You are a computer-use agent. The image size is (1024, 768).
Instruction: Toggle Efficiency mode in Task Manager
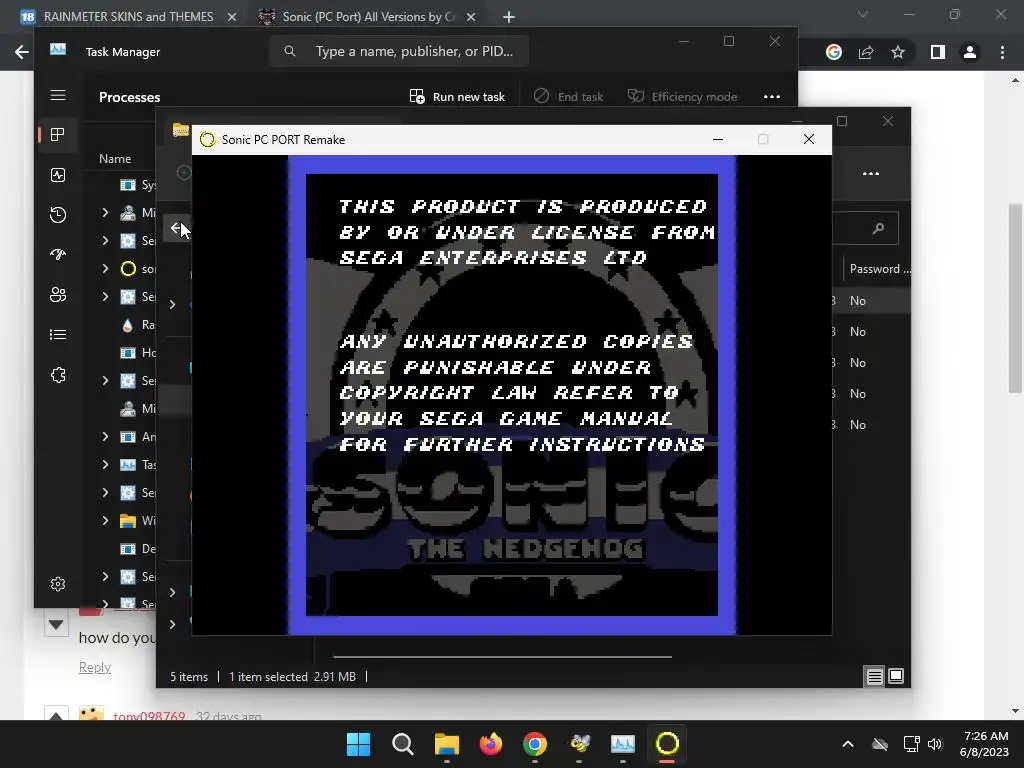click(682, 97)
